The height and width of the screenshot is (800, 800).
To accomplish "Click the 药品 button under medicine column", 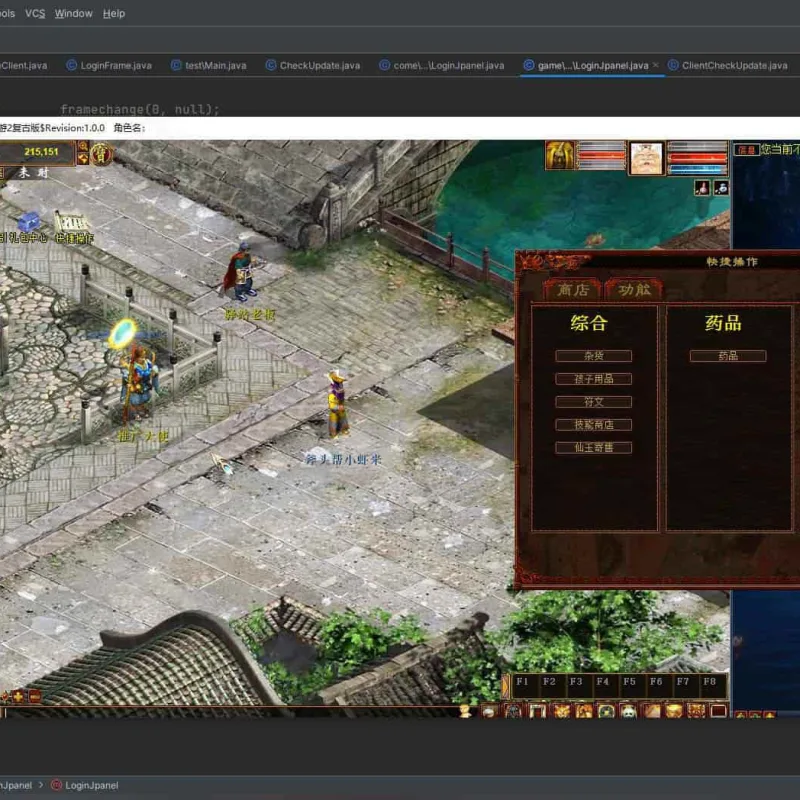I will point(728,356).
